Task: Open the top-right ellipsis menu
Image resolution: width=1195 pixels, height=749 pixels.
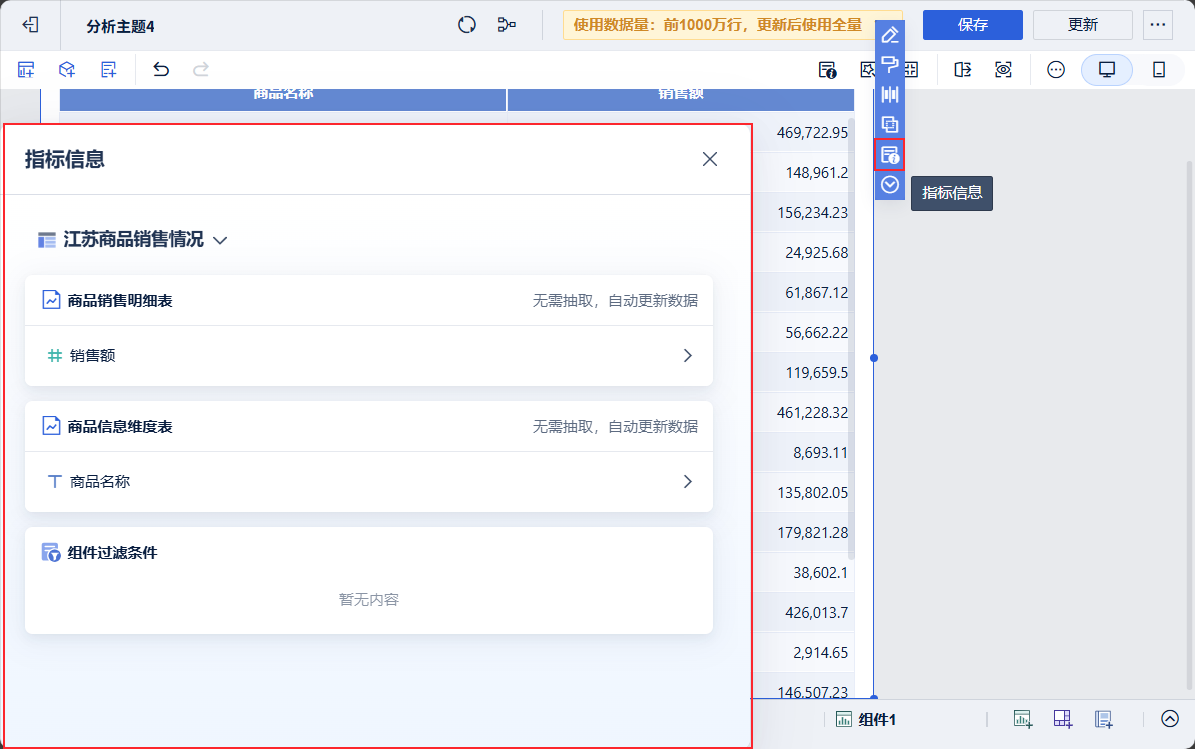Action: pos(1158,25)
